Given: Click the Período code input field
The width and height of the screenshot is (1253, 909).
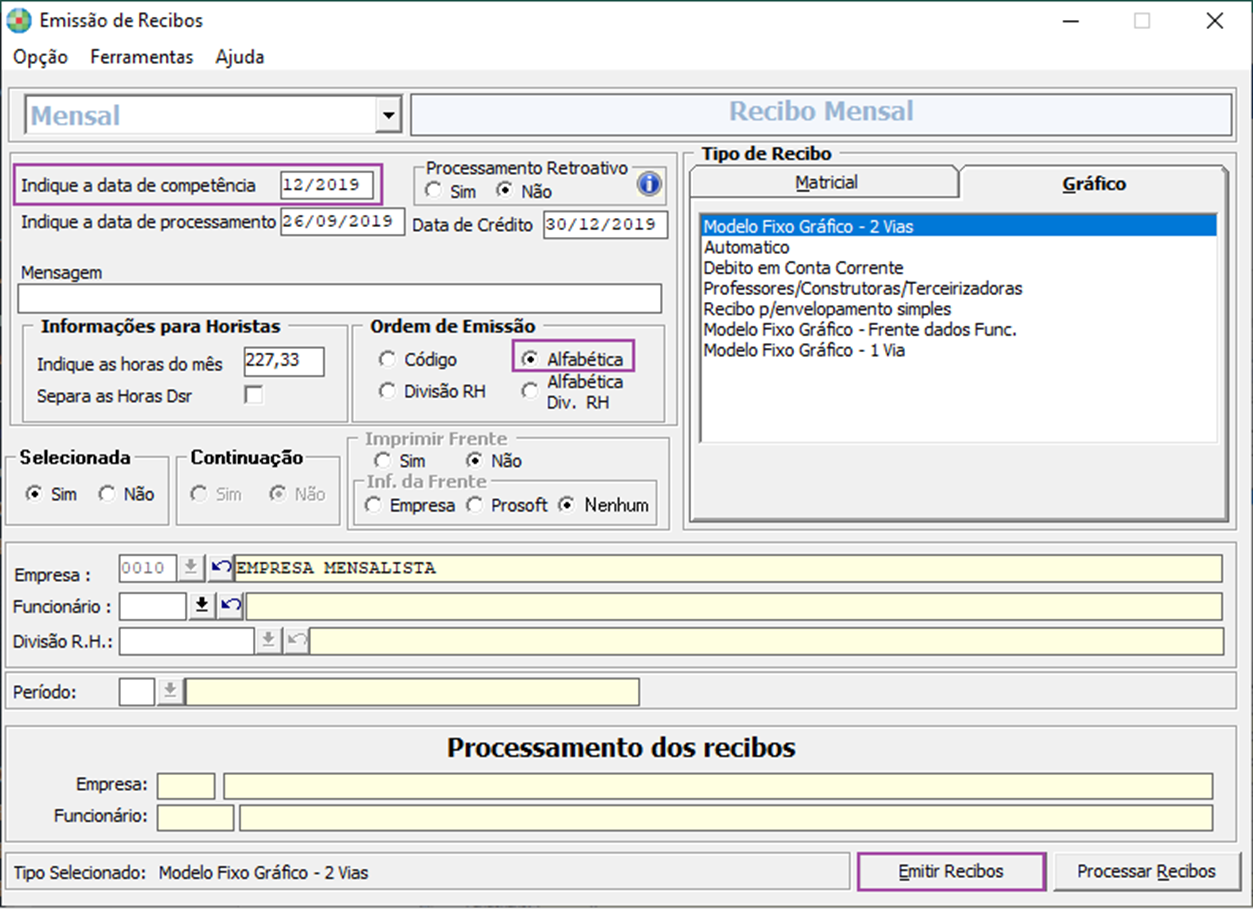Looking at the screenshot, I should pyautogui.click(x=137, y=691).
